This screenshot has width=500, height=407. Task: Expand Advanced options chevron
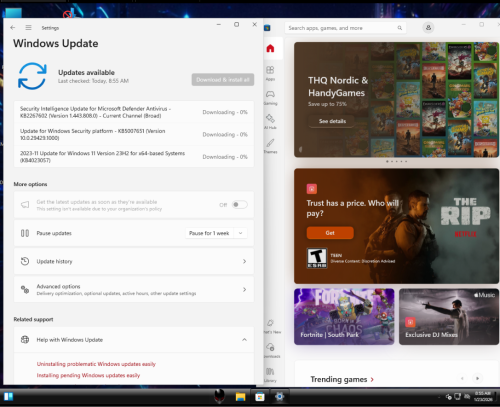pos(244,289)
